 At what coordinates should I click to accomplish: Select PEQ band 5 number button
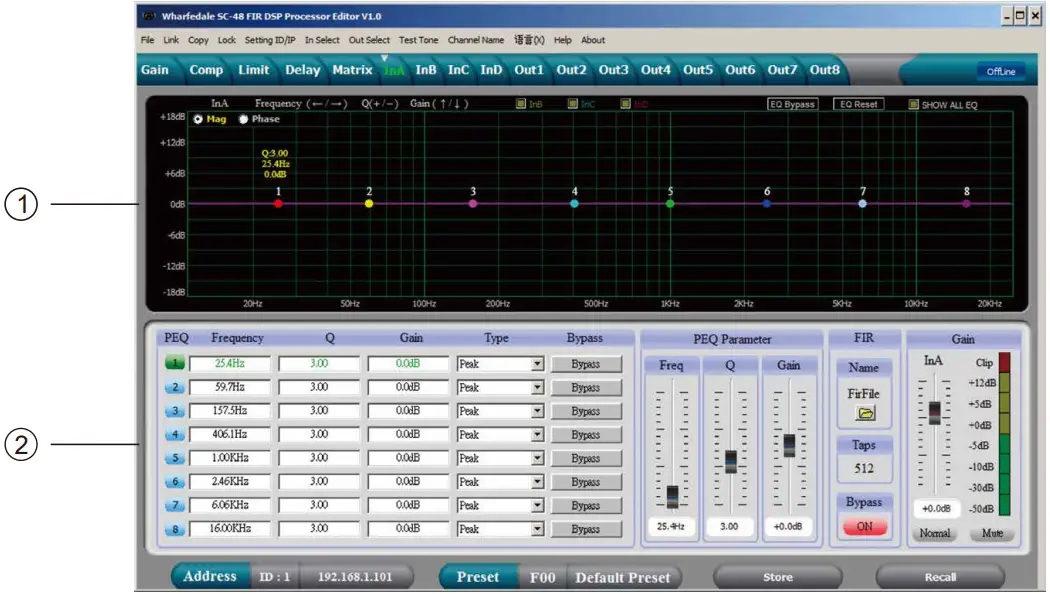click(175, 458)
